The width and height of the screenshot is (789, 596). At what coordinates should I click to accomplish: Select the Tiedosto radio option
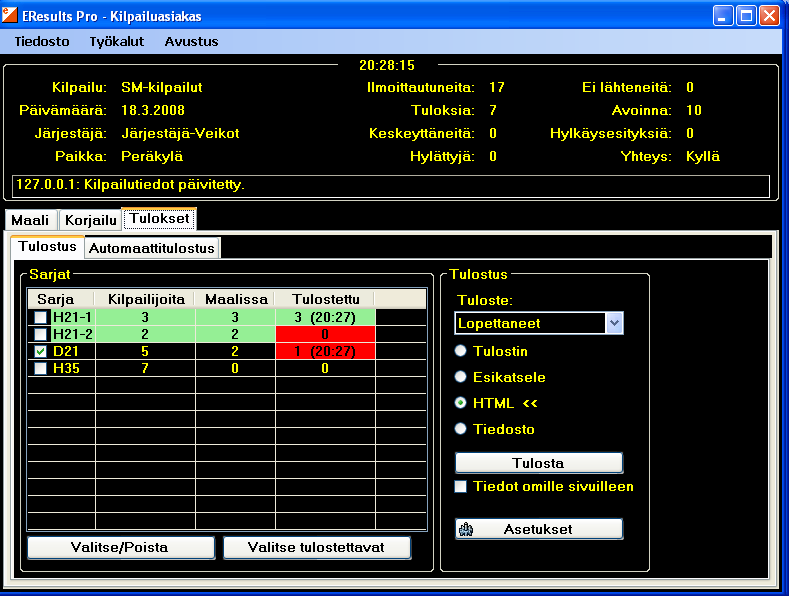460,429
